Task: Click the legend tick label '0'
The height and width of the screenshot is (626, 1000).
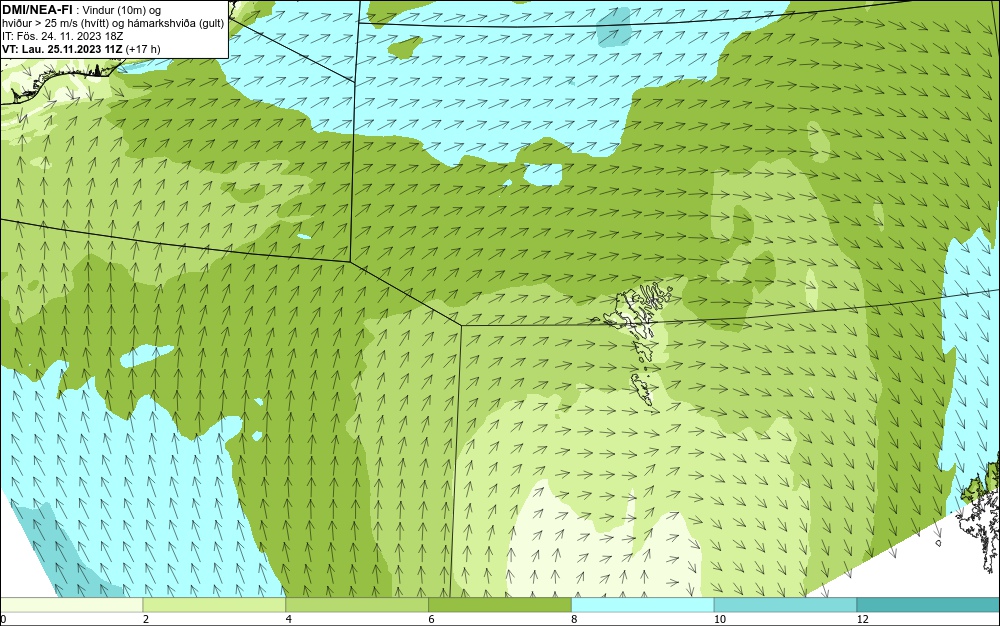Action: [3, 619]
